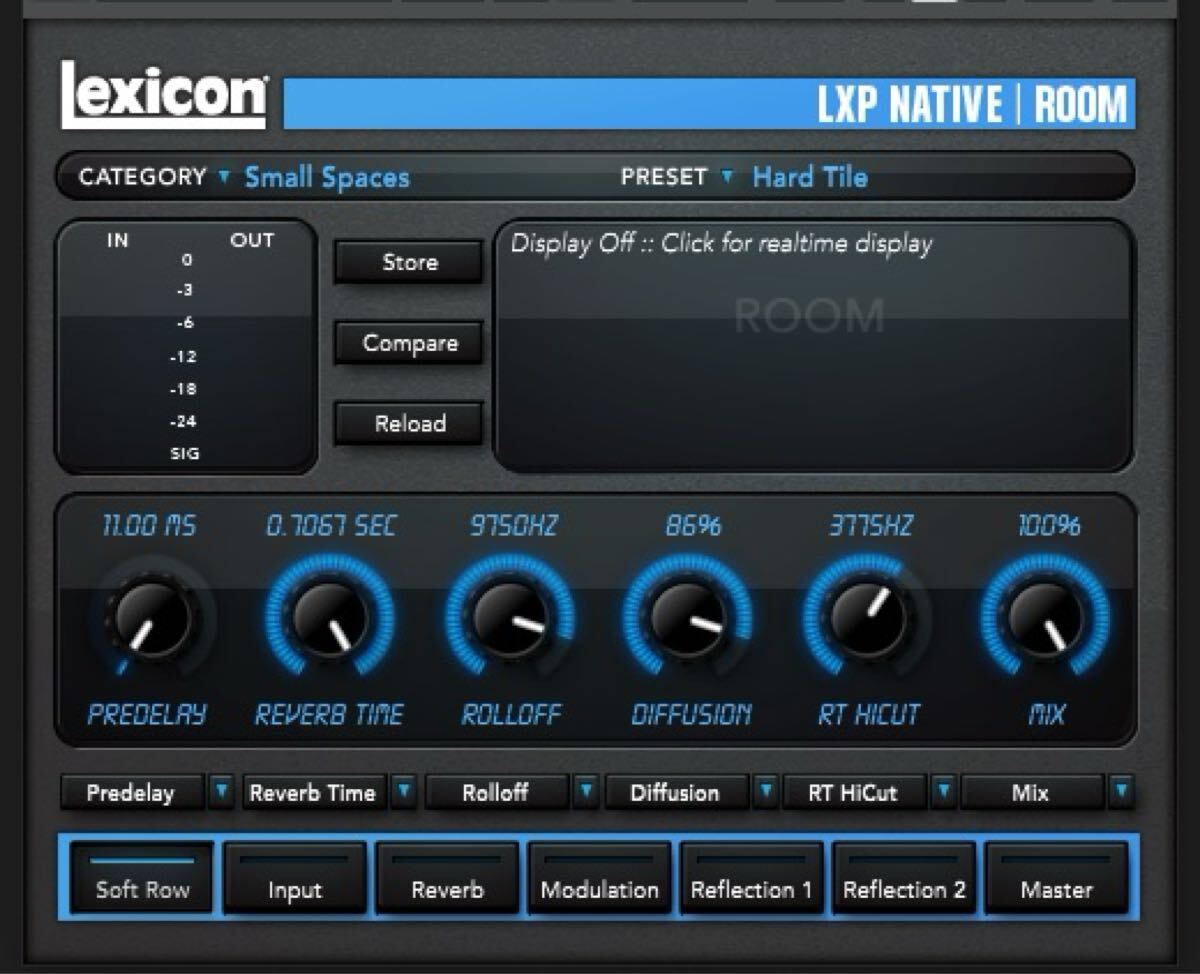Open the Category dropdown arrow
The image size is (1200, 974).
tap(224, 177)
